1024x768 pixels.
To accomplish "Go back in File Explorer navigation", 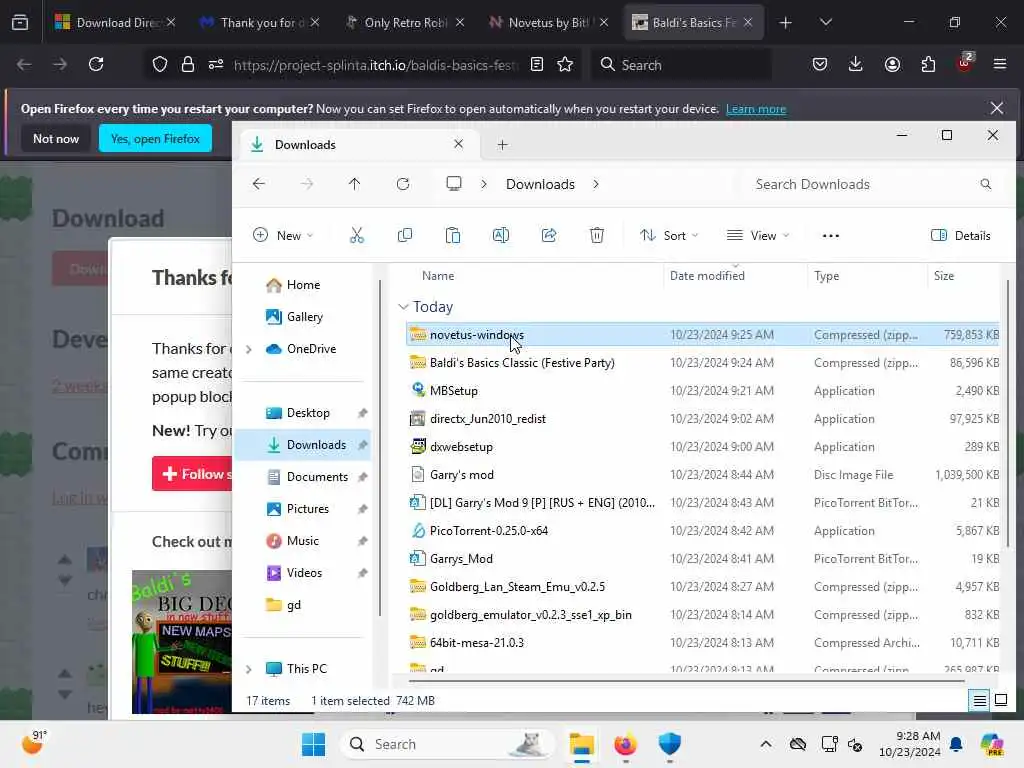I will click(259, 184).
